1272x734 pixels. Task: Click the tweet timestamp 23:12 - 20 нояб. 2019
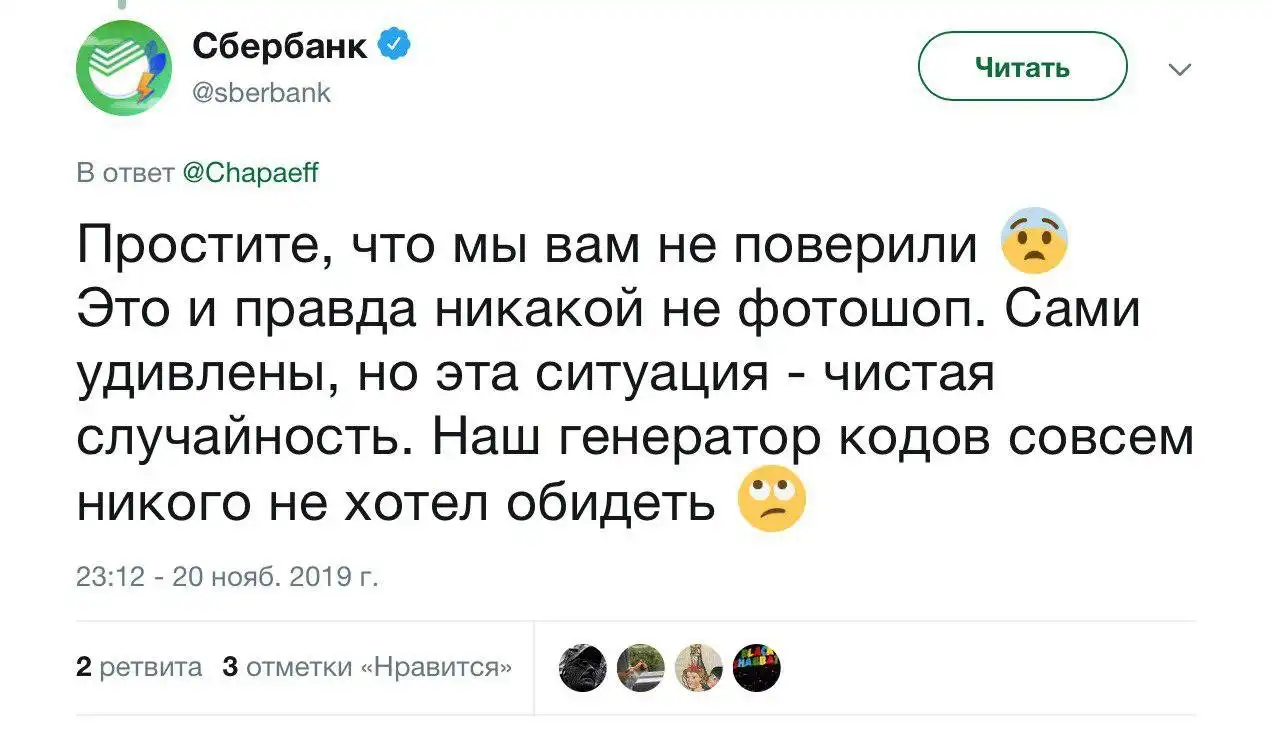tap(227, 577)
